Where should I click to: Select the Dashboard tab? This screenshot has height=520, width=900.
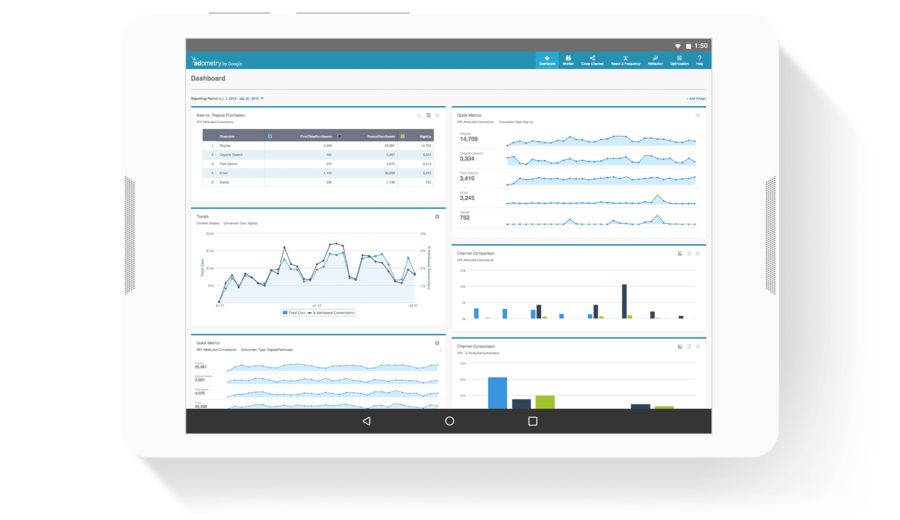[x=547, y=60]
